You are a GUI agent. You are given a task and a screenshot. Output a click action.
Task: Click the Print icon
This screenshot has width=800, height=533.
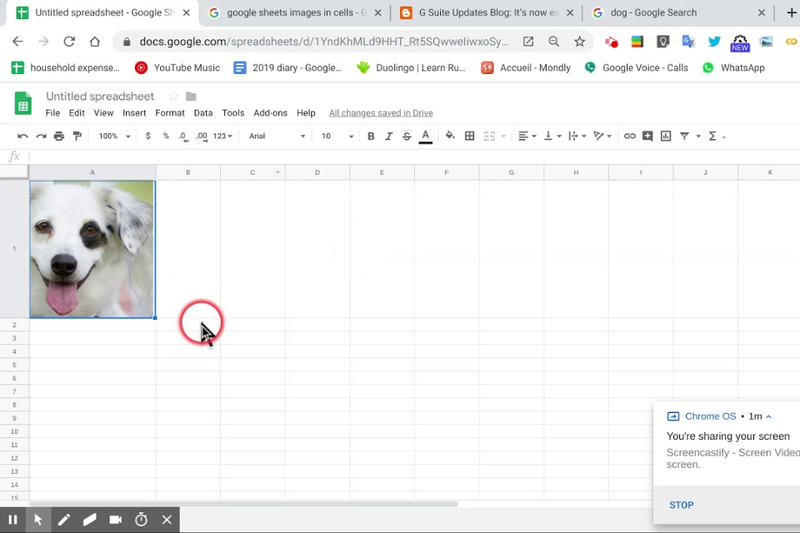pyautogui.click(x=59, y=136)
